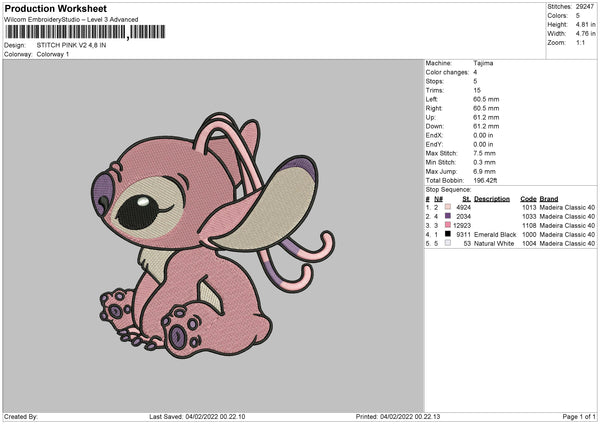Image resolution: width=600 pixels, height=424 pixels.
Task: Click the Min Stitch value 0.3 mm
Action: point(484,163)
